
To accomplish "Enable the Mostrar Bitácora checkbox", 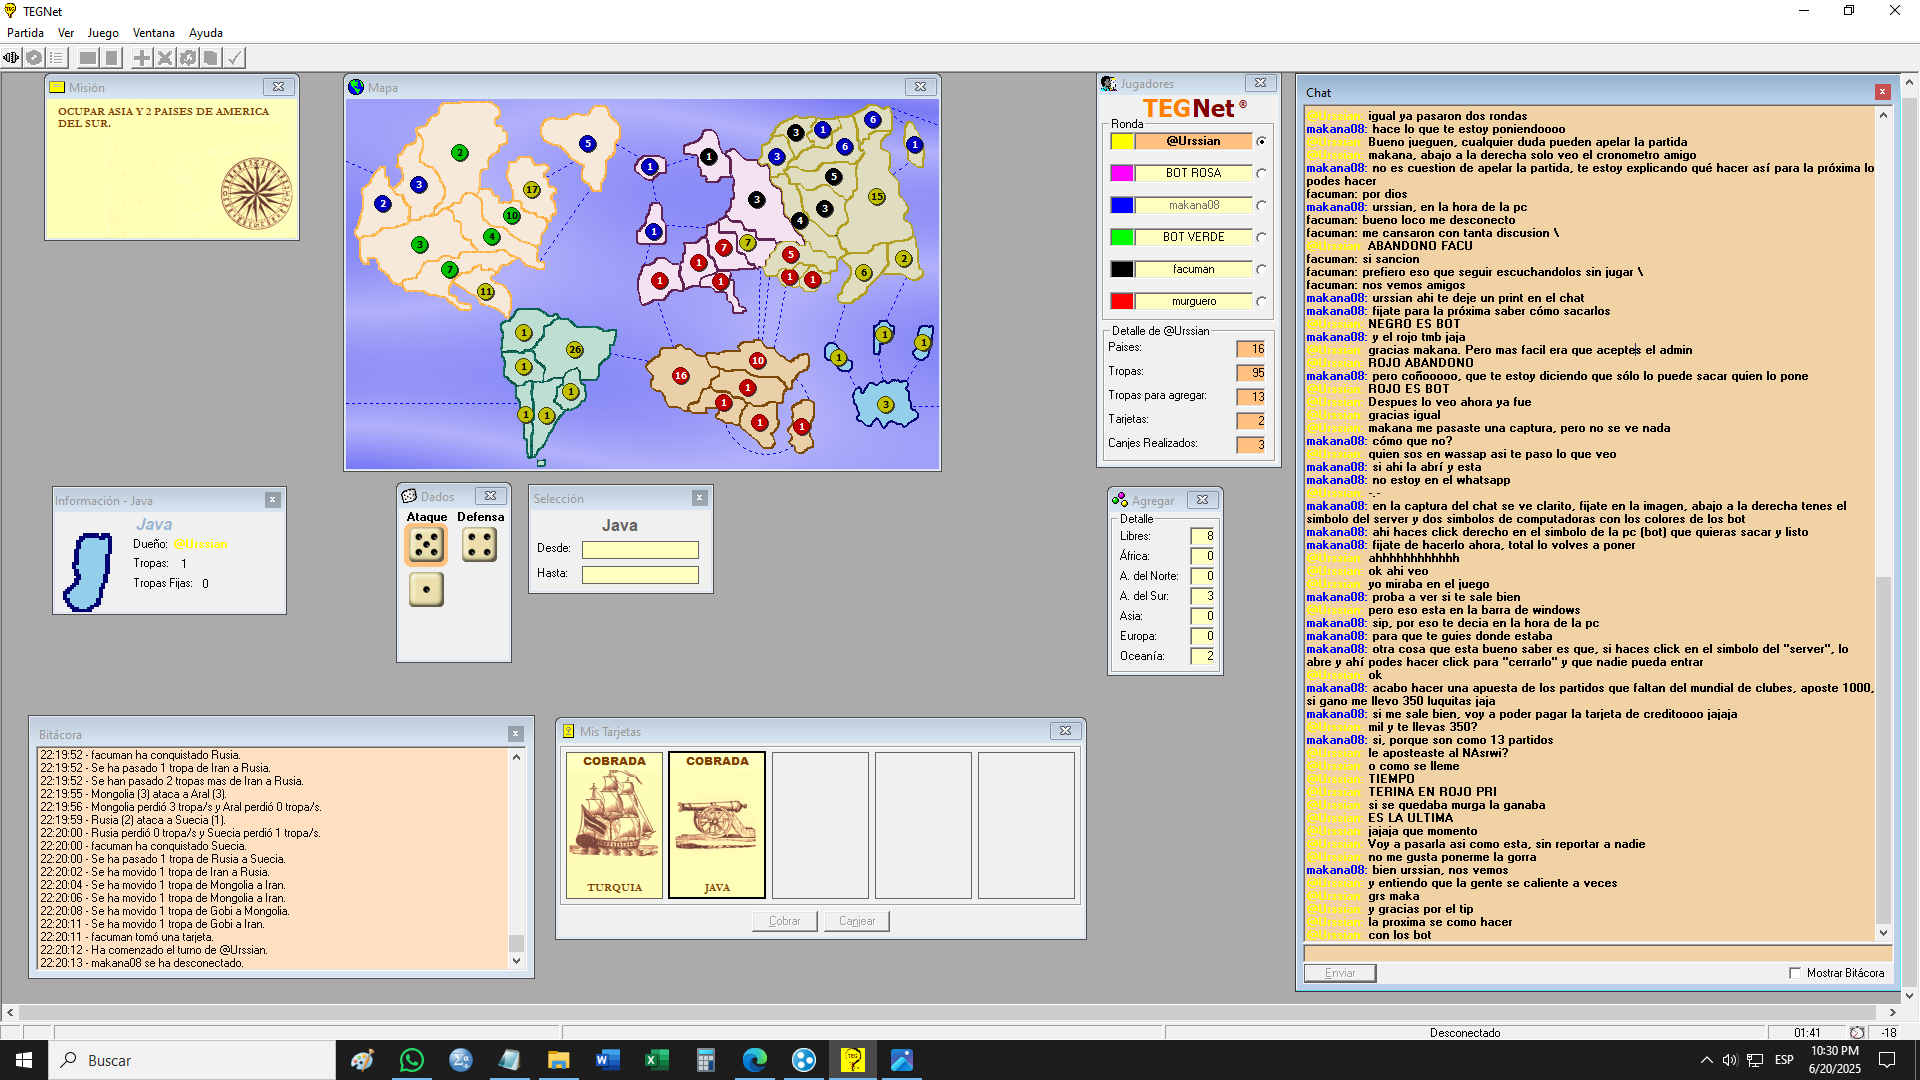I will pyautogui.click(x=1795, y=973).
